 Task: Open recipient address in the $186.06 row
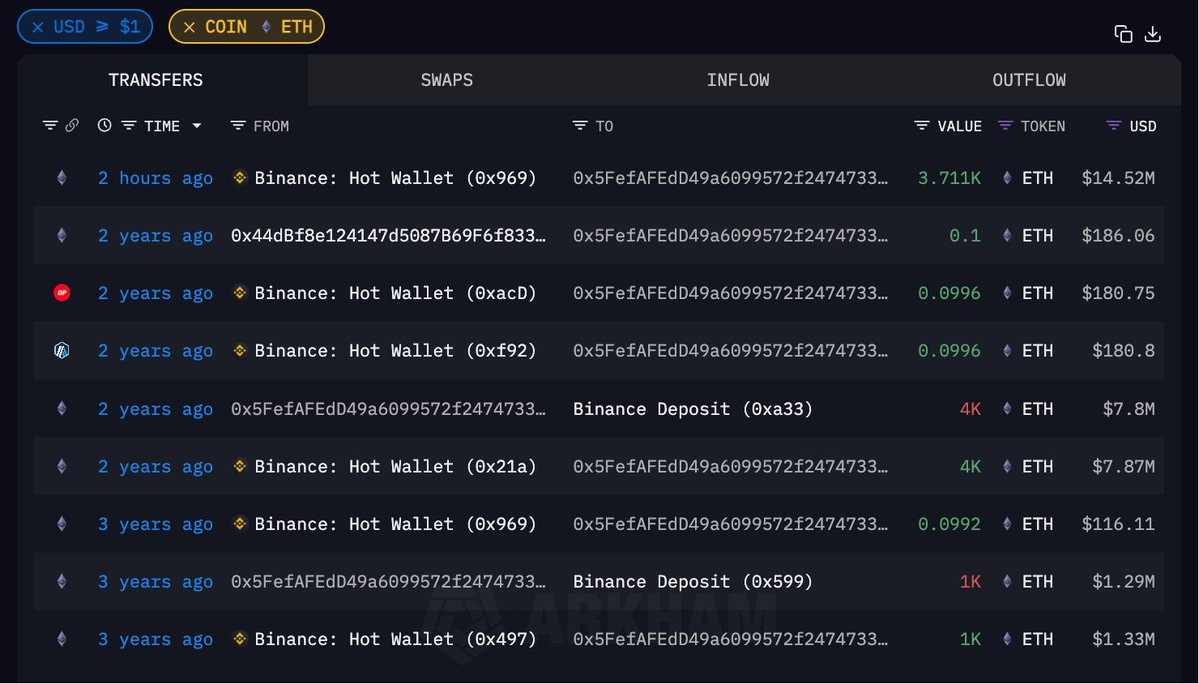[x=730, y=235]
